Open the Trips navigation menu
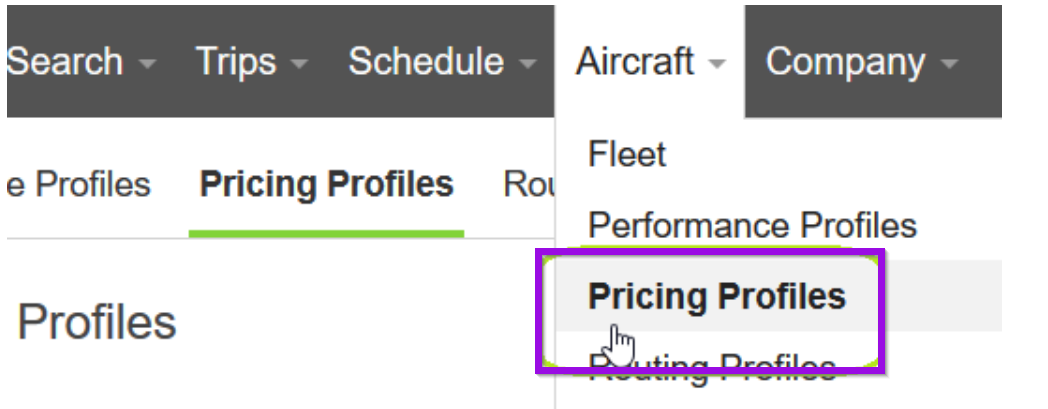The height and width of the screenshot is (409, 1048). (235, 62)
